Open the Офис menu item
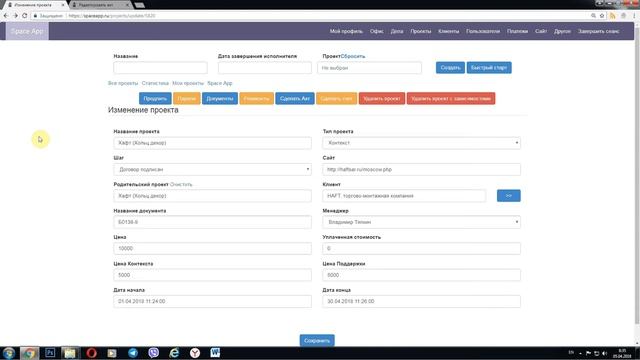 pyautogui.click(x=376, y=31)
